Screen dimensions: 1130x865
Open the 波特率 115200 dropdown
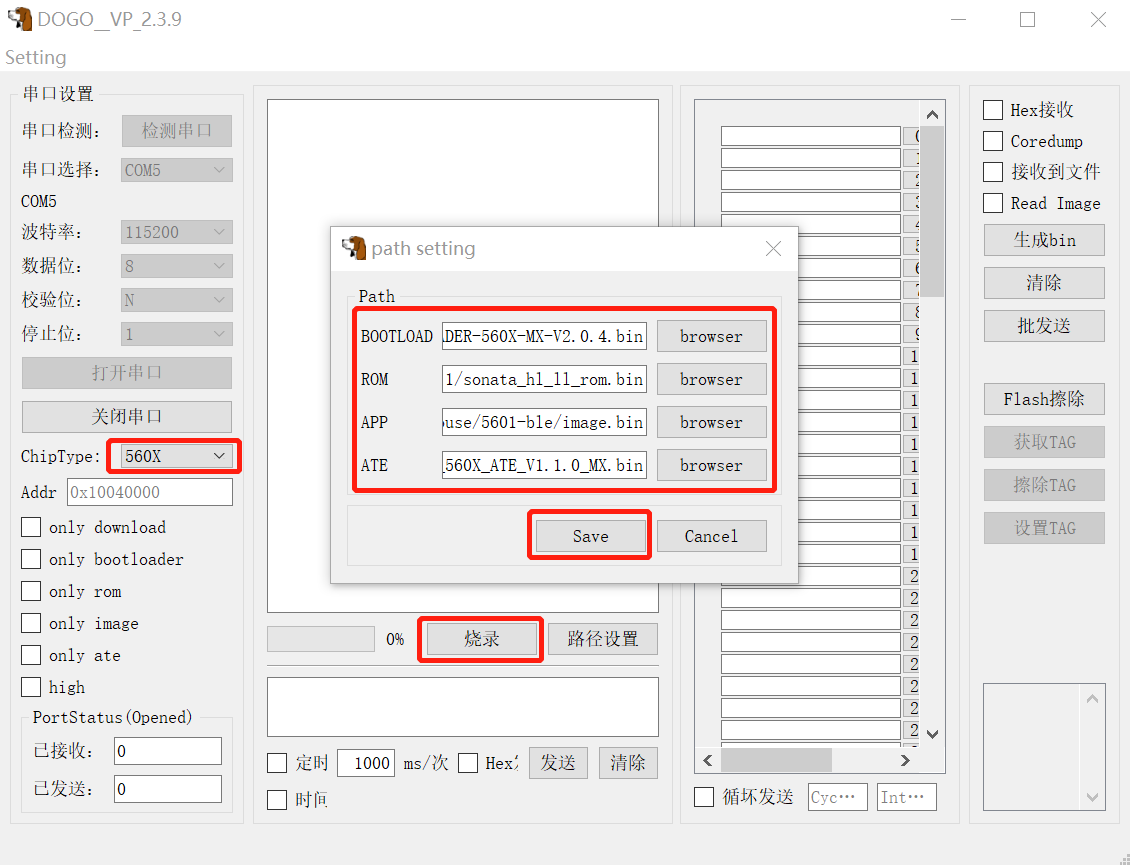177,232
